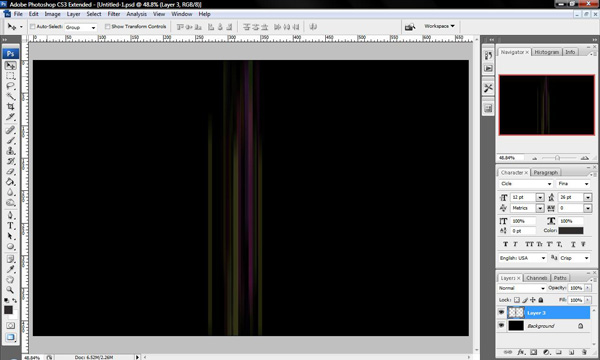The width and height of the screenshot is (600, 360).
Task: Open the anti-aliasing Crisp dropdown
Action: [x=574, y=258]
